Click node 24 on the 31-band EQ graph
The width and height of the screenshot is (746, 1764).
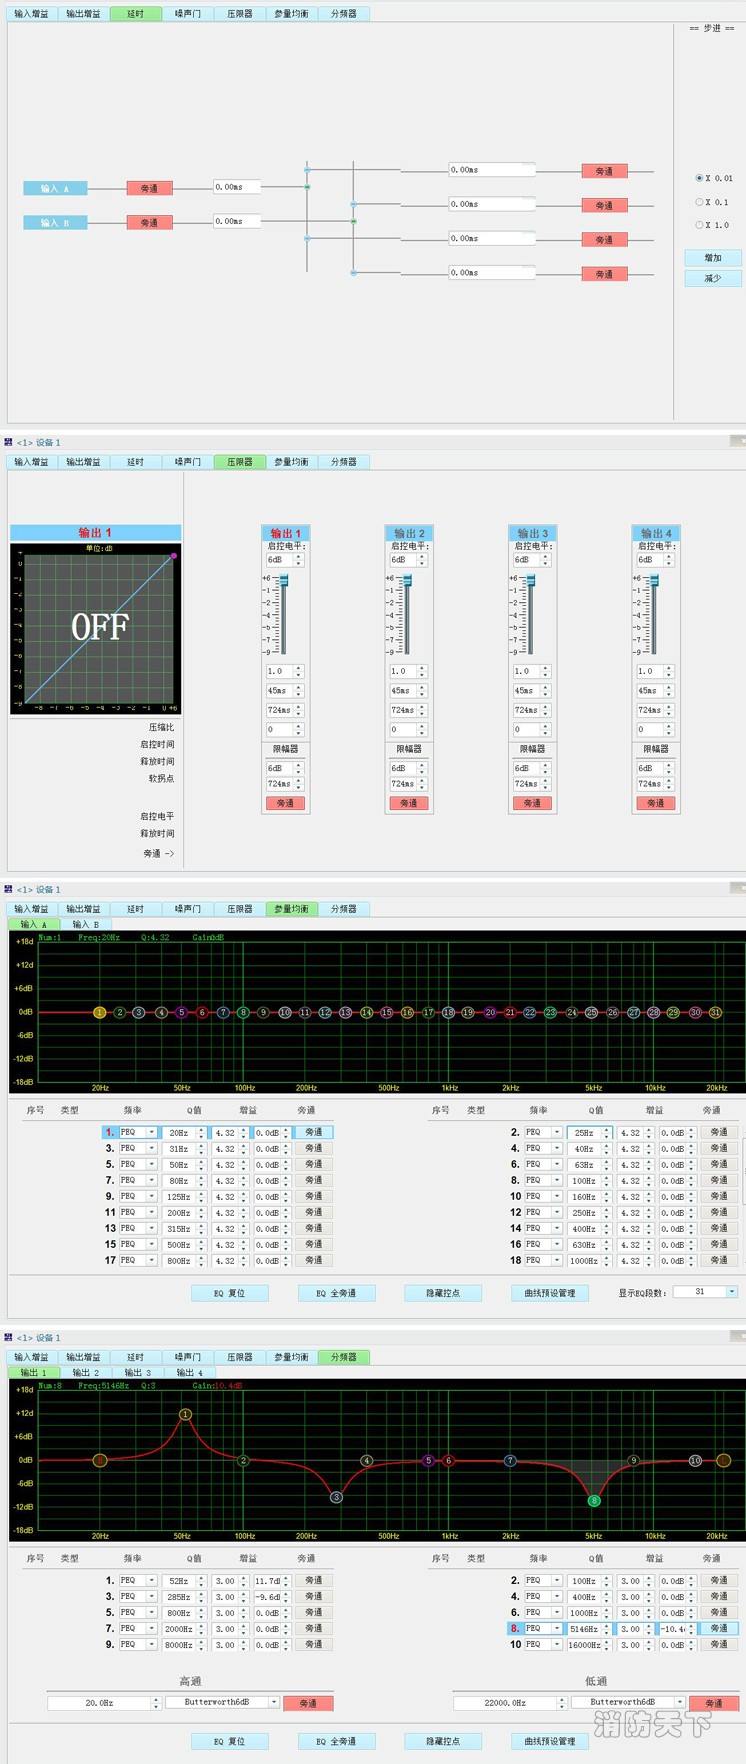pos(572,1013)
